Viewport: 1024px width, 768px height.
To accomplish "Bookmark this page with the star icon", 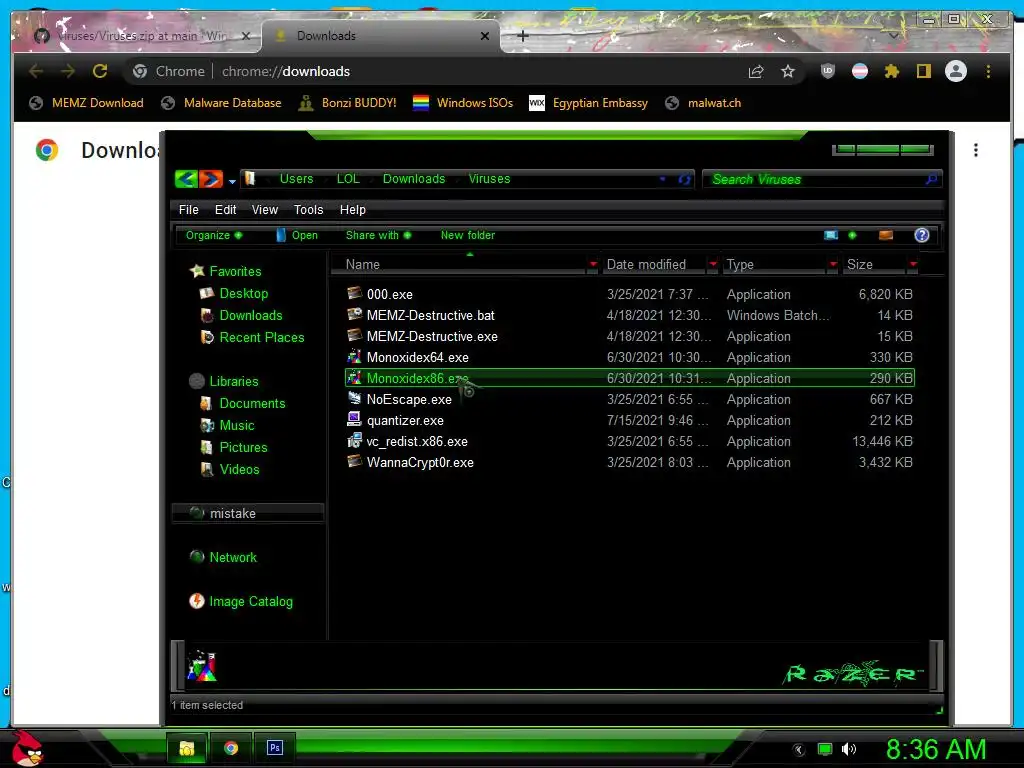I will (x=788, y=71).
